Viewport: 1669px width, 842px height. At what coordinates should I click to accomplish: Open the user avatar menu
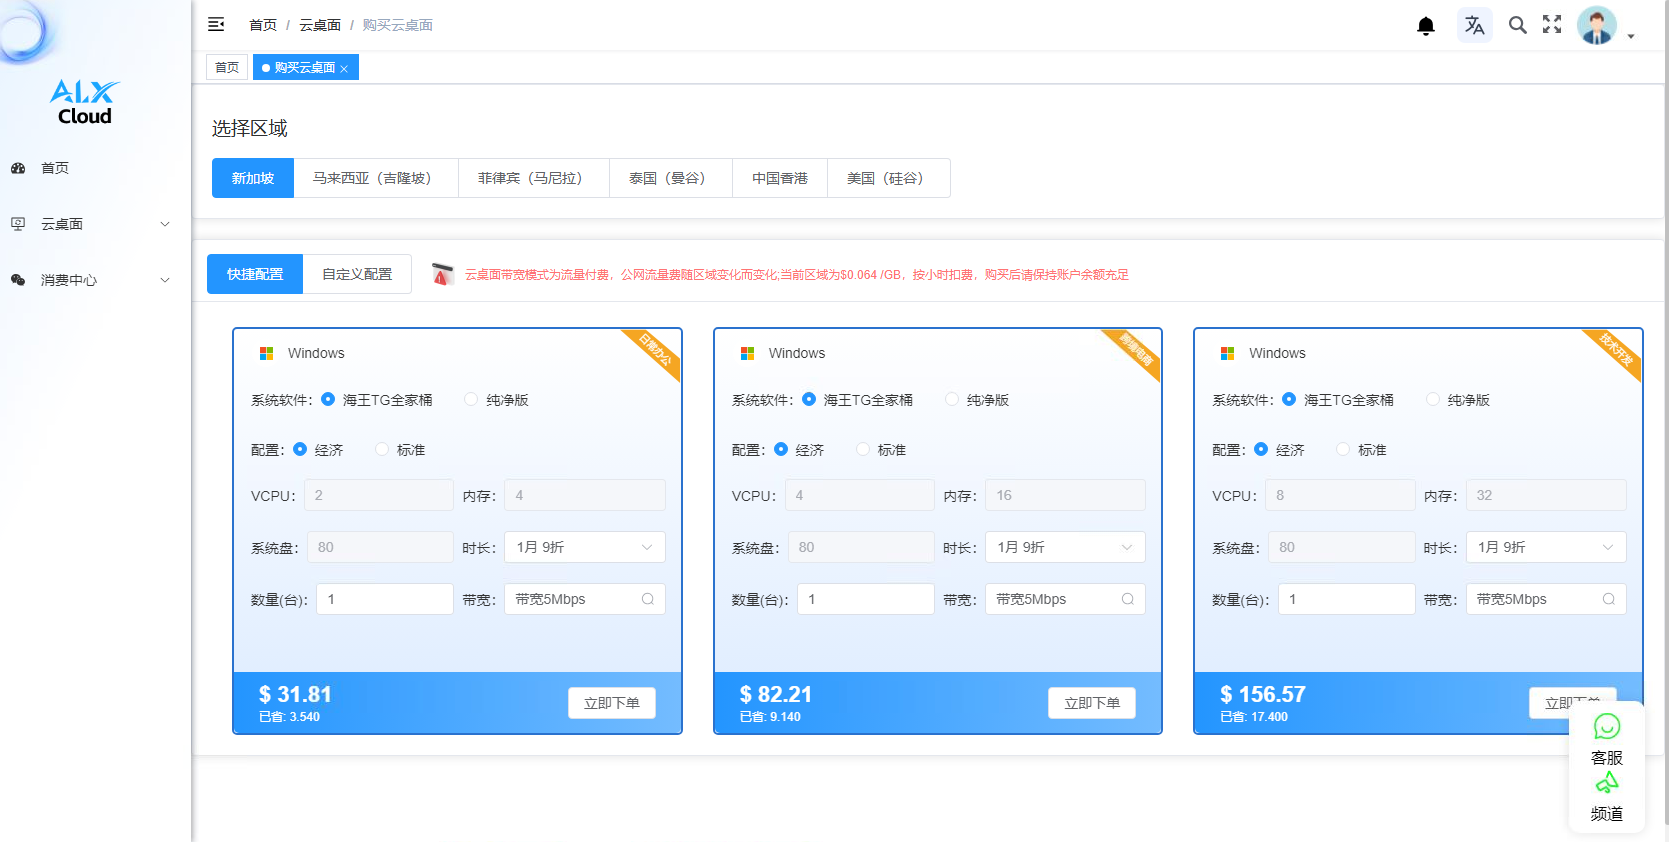1598,26
